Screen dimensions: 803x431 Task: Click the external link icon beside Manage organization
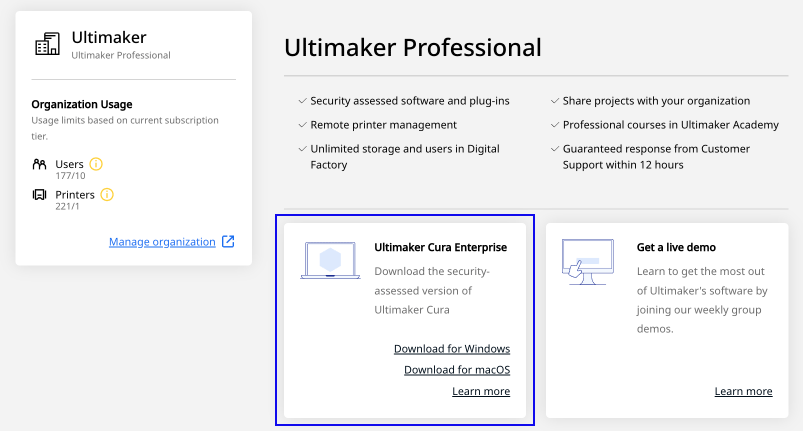228,242
